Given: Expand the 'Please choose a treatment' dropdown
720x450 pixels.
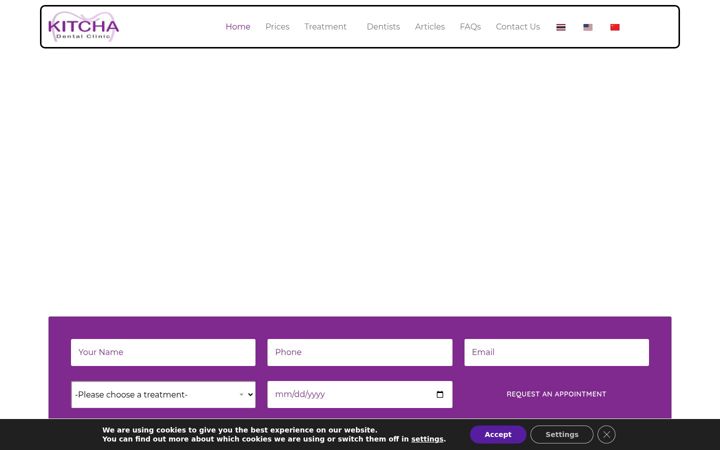Looking at the screenshot, I should [x=163, y=394].
